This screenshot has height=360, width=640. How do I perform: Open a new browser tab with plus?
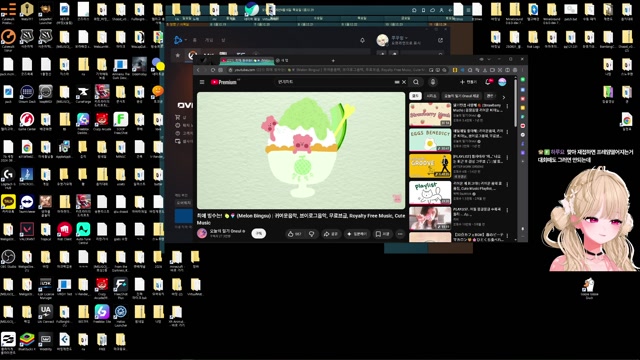[333, 61]
